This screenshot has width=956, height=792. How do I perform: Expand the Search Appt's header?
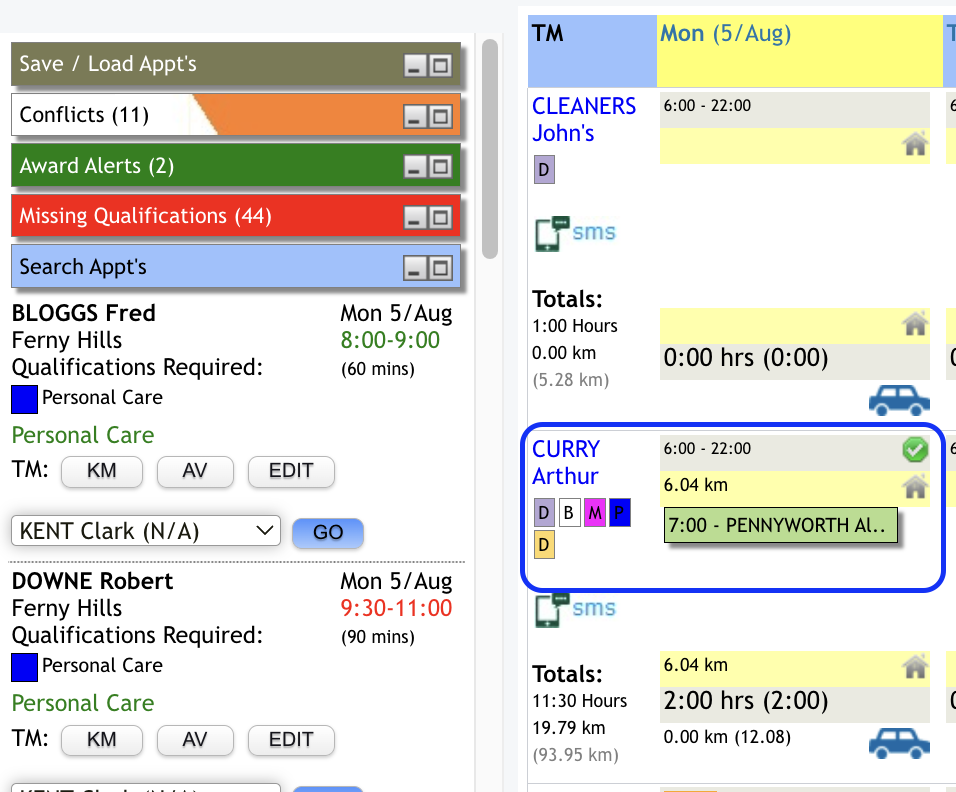pos(235,266)
